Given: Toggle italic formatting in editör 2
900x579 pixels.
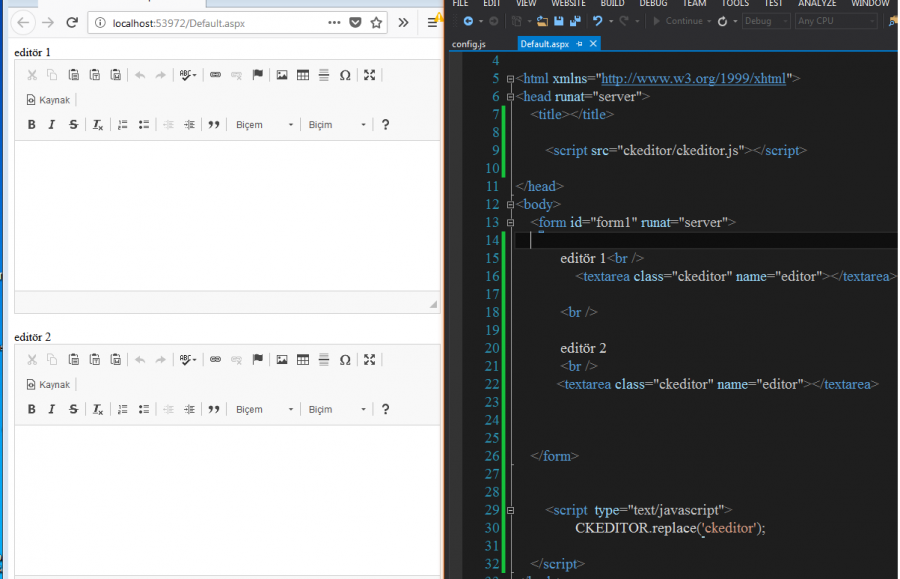Looking at the screenshot, I should pos(52,408).
